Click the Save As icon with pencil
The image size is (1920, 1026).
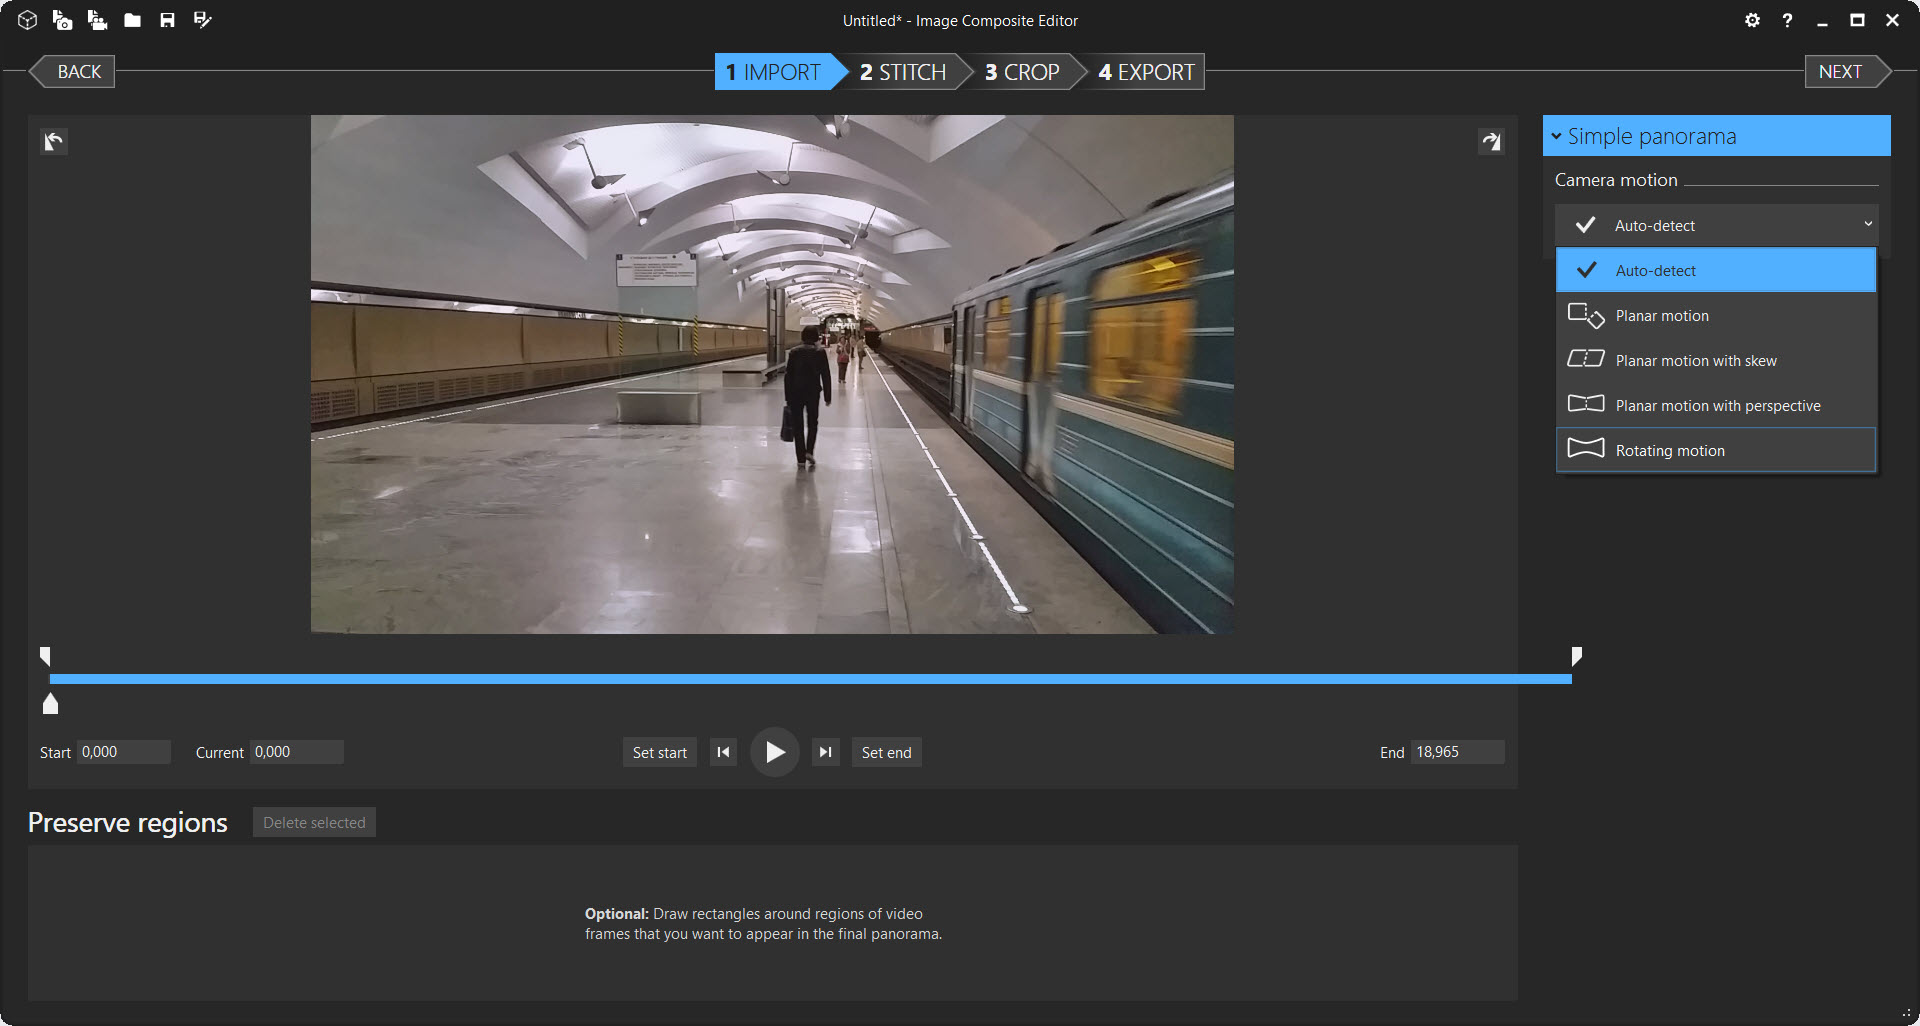tap(202, 20)
